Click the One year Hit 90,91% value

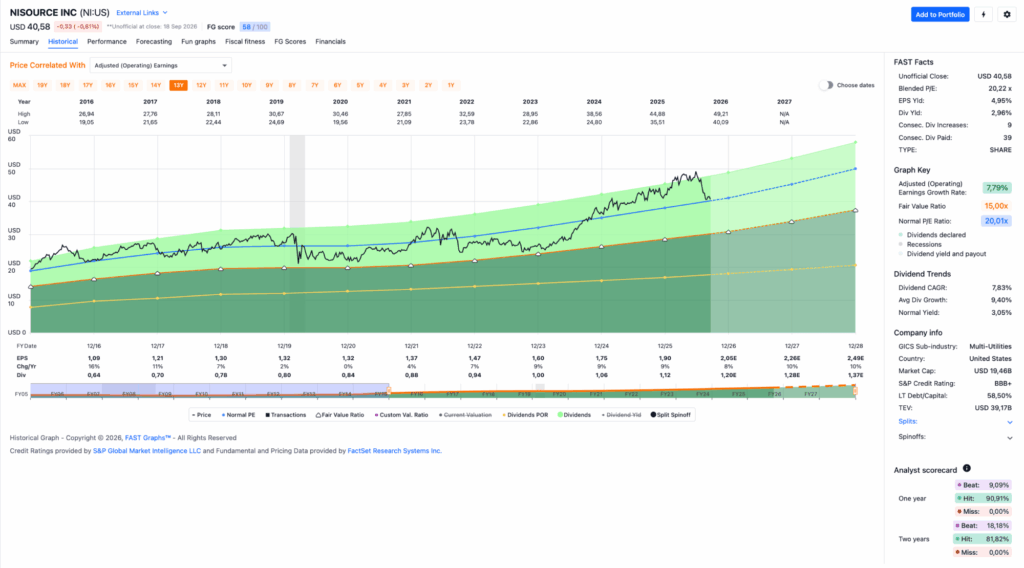[984, 498]
